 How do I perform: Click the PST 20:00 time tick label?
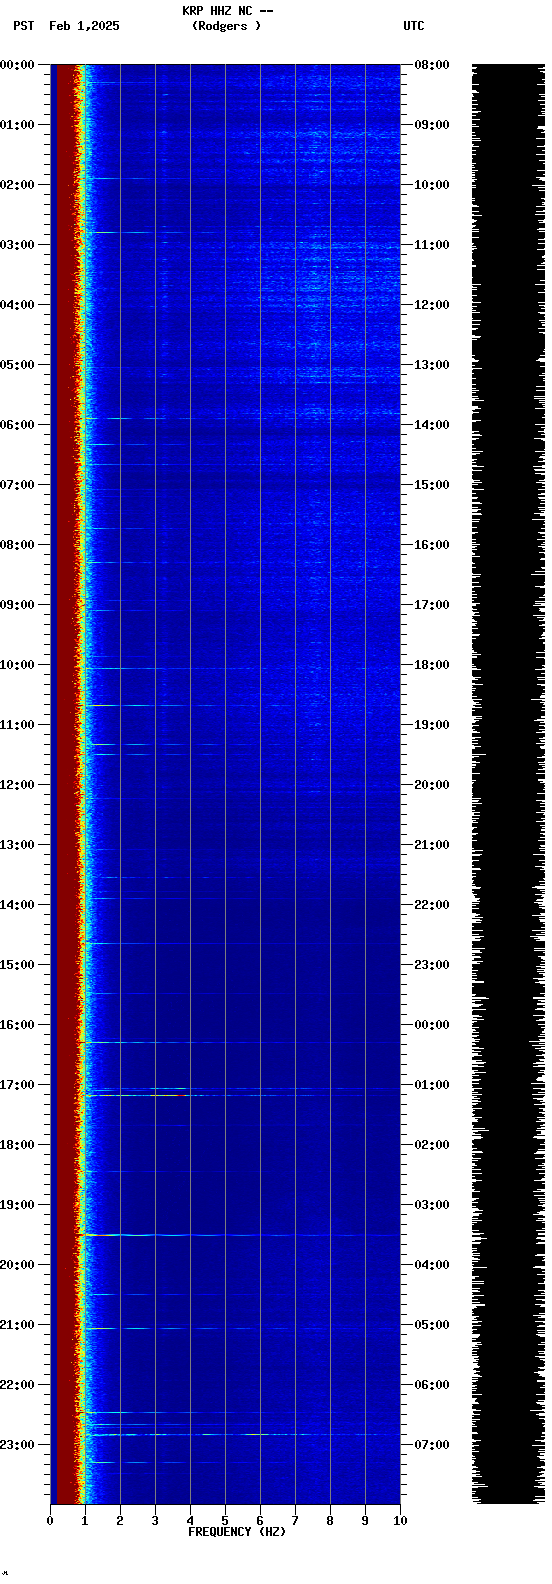pos(18,1265)
